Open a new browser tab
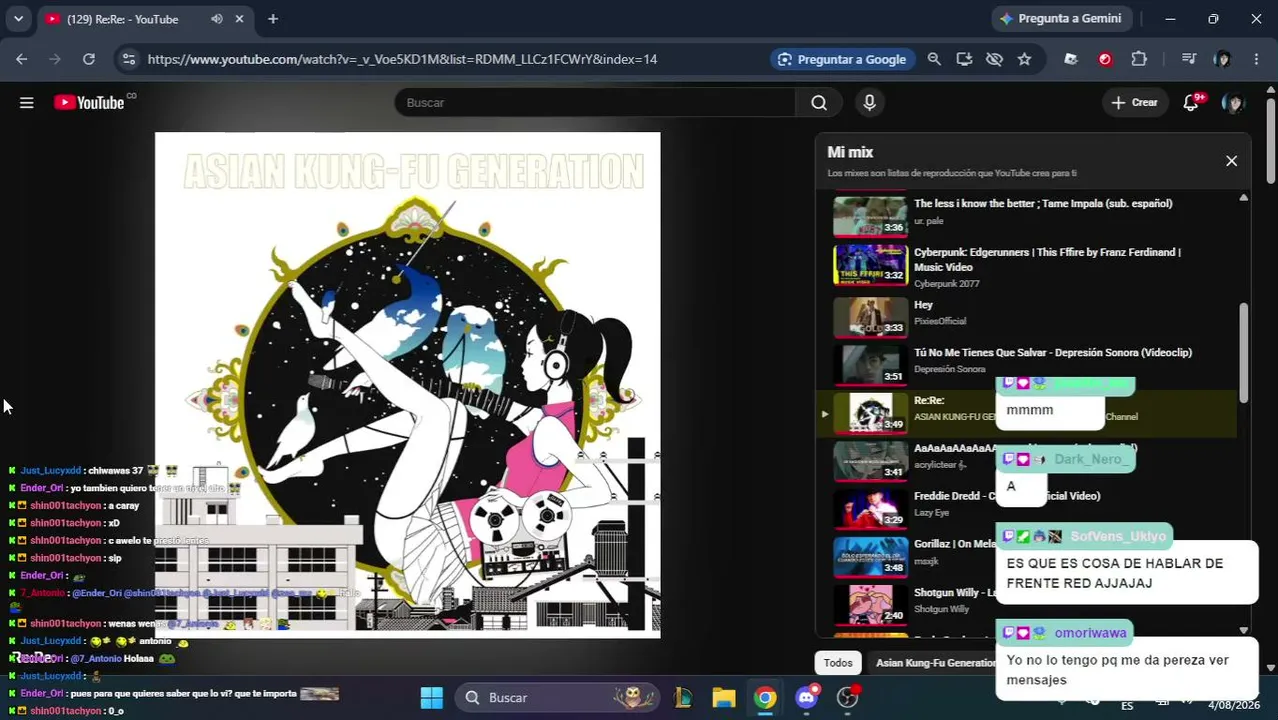Image resolution: width=1278 pixels, height=720 pixels. [x=273, y=19]
